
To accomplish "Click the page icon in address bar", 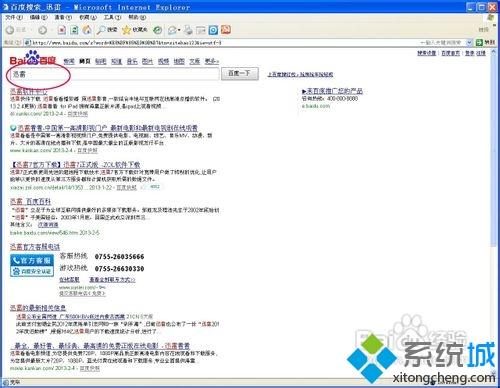I will (x=28, y=43).
